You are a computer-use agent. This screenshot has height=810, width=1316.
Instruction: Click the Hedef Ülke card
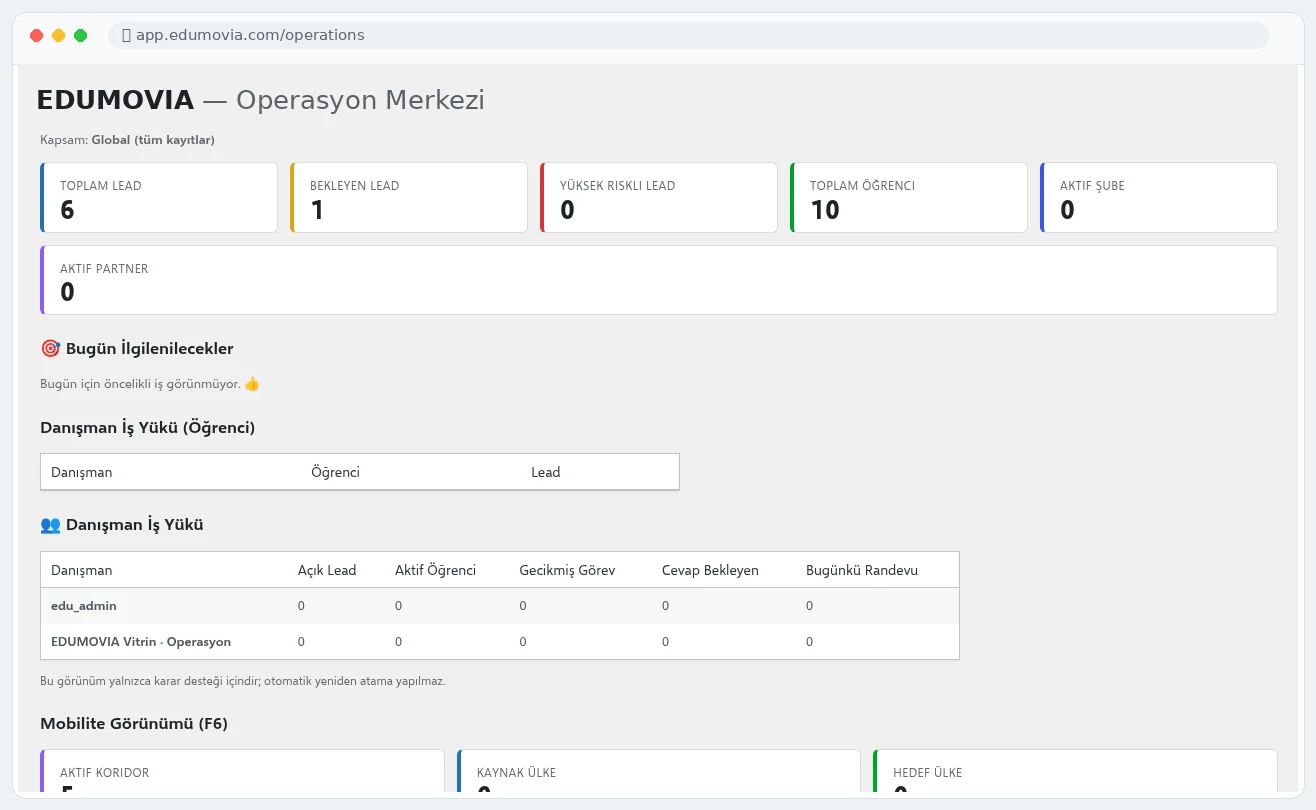coord(1075,772)
